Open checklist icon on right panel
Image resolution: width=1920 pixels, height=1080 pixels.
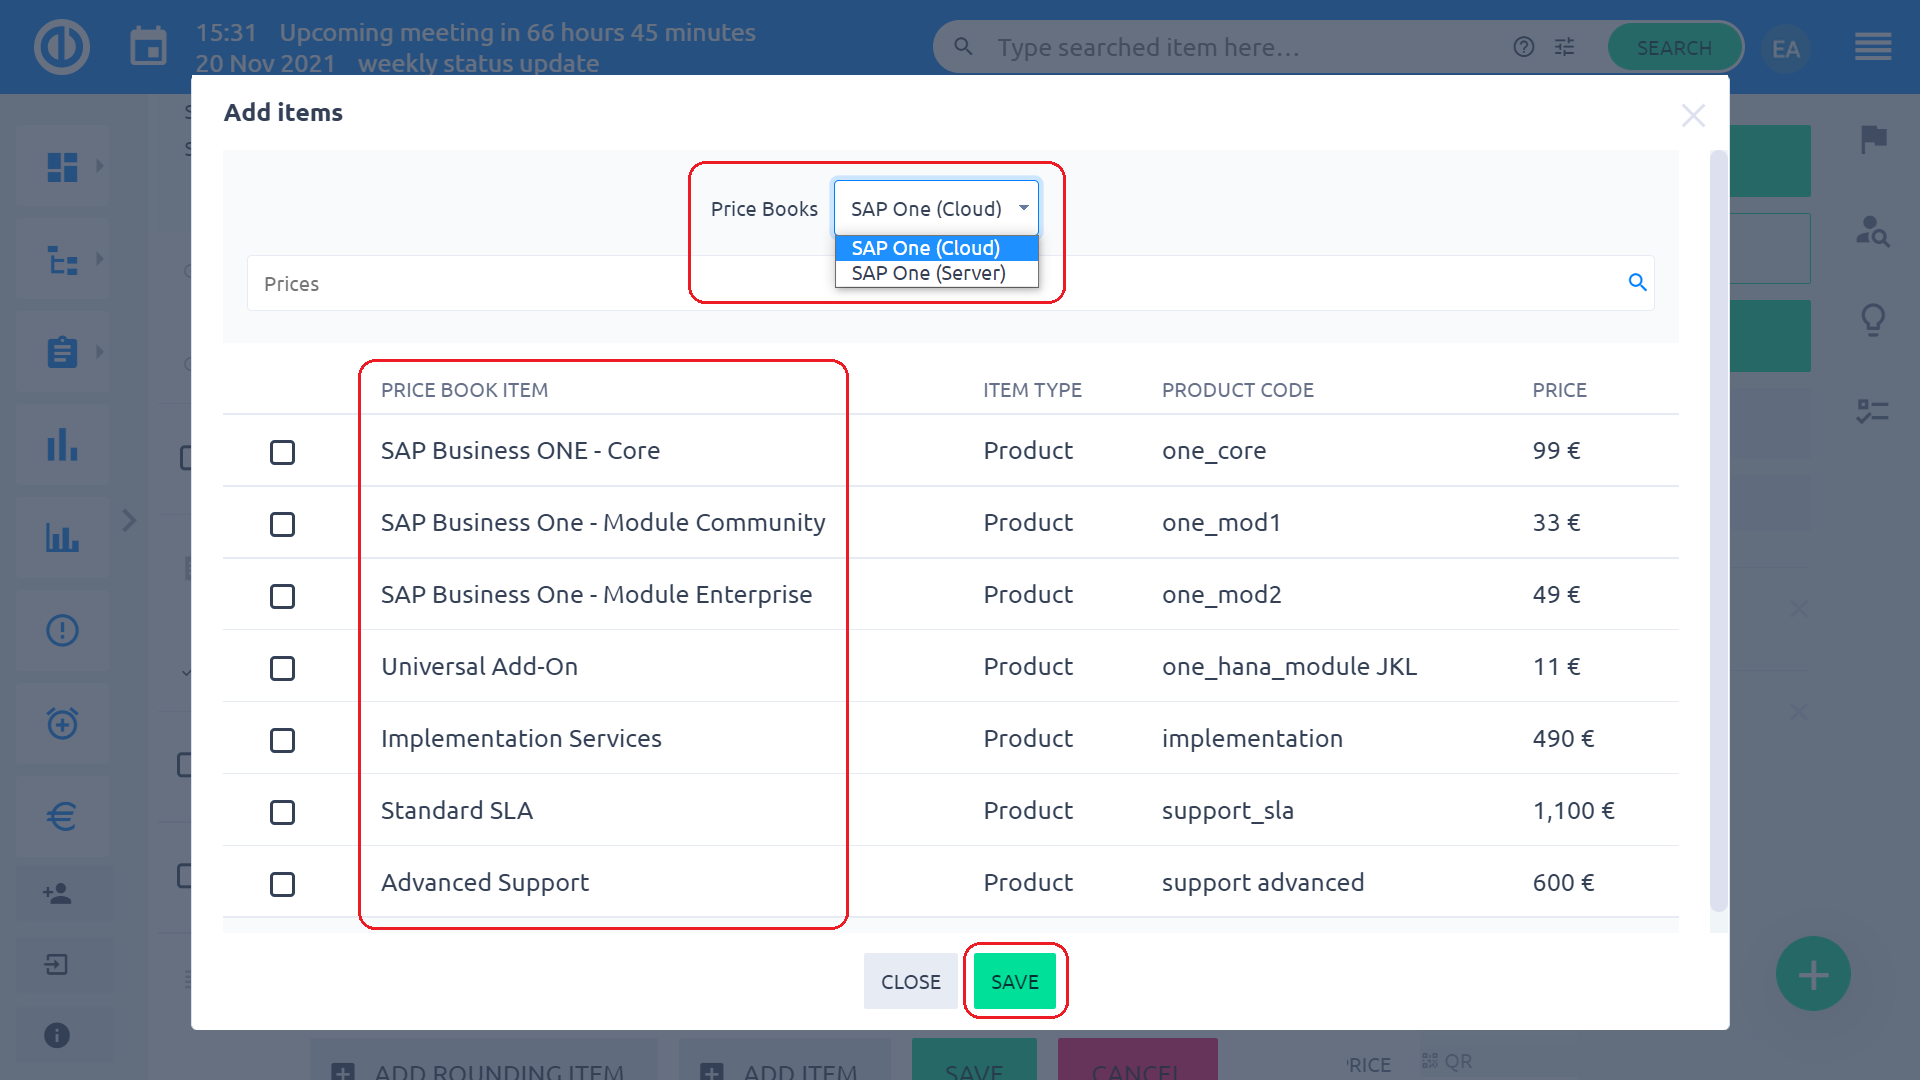coord(1873,410)
